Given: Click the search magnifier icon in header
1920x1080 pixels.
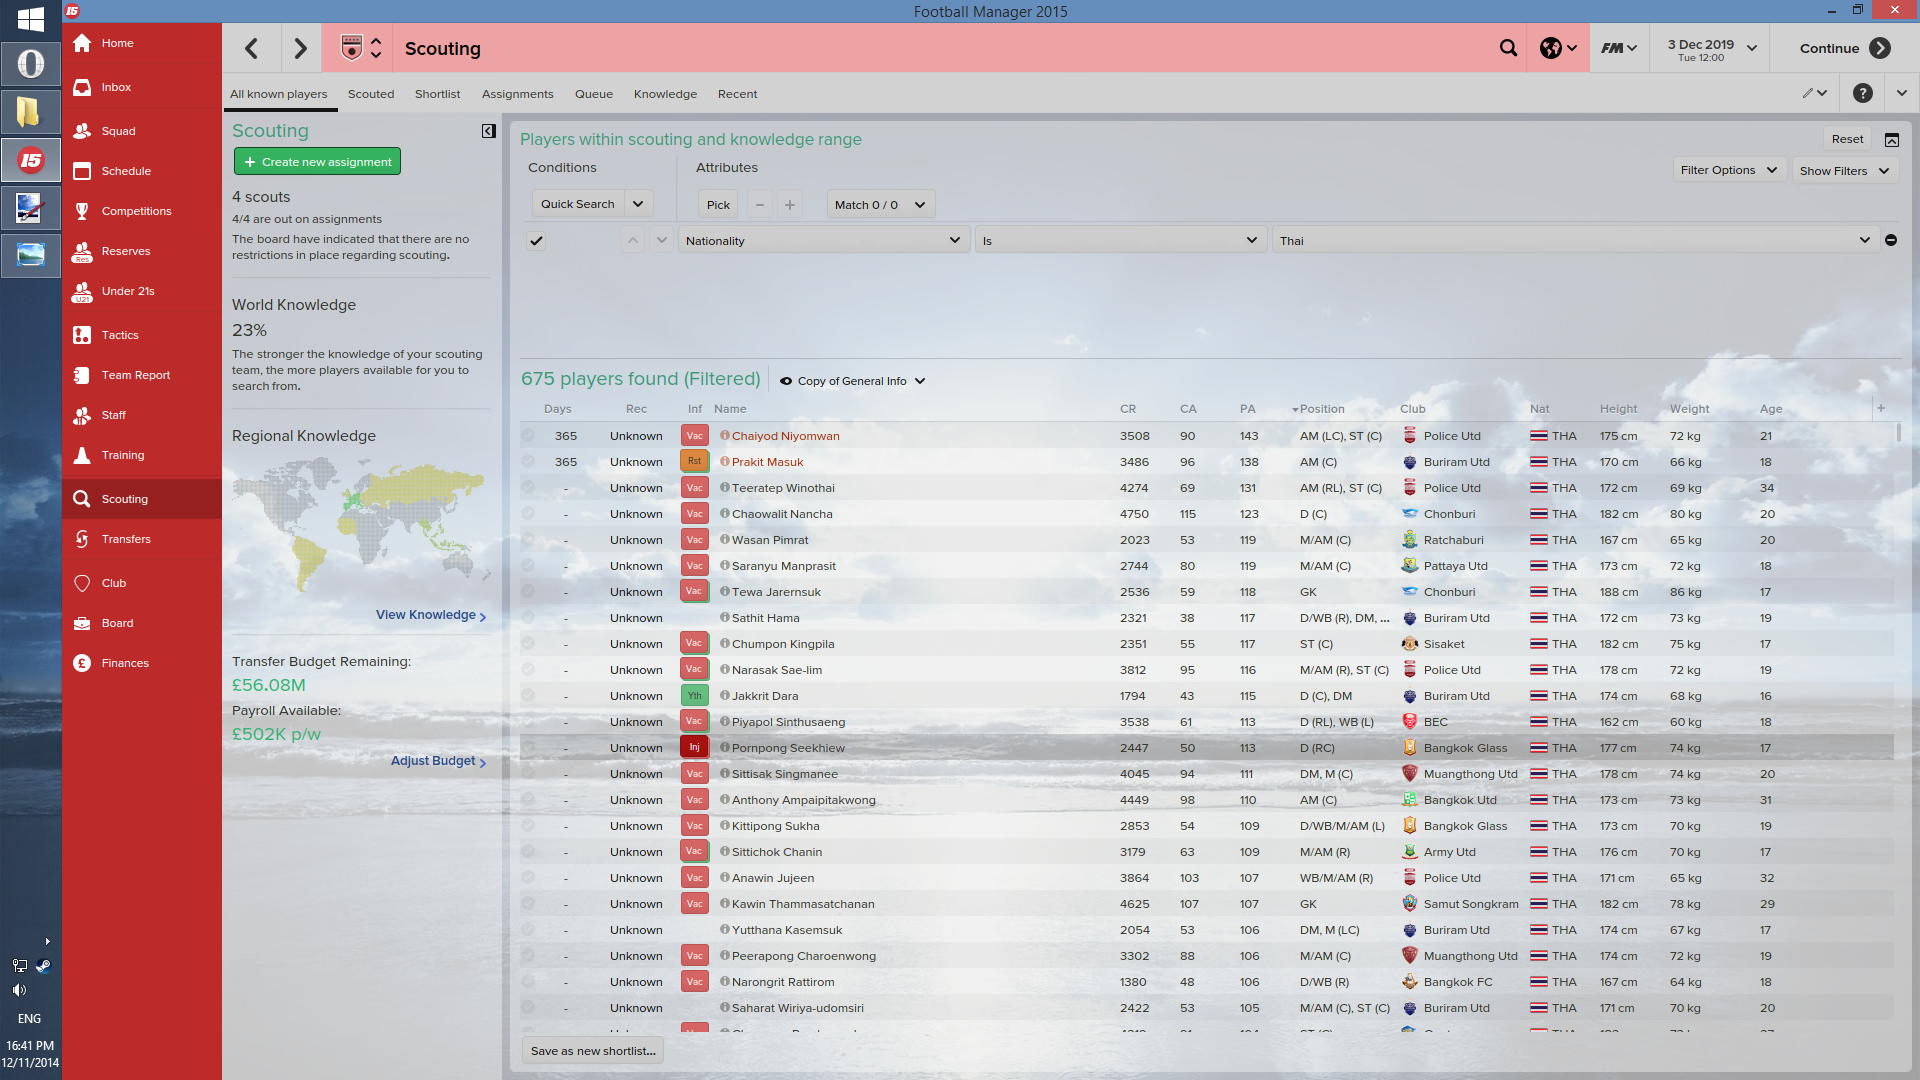Looking at the screenshot, I should 1508,48.
